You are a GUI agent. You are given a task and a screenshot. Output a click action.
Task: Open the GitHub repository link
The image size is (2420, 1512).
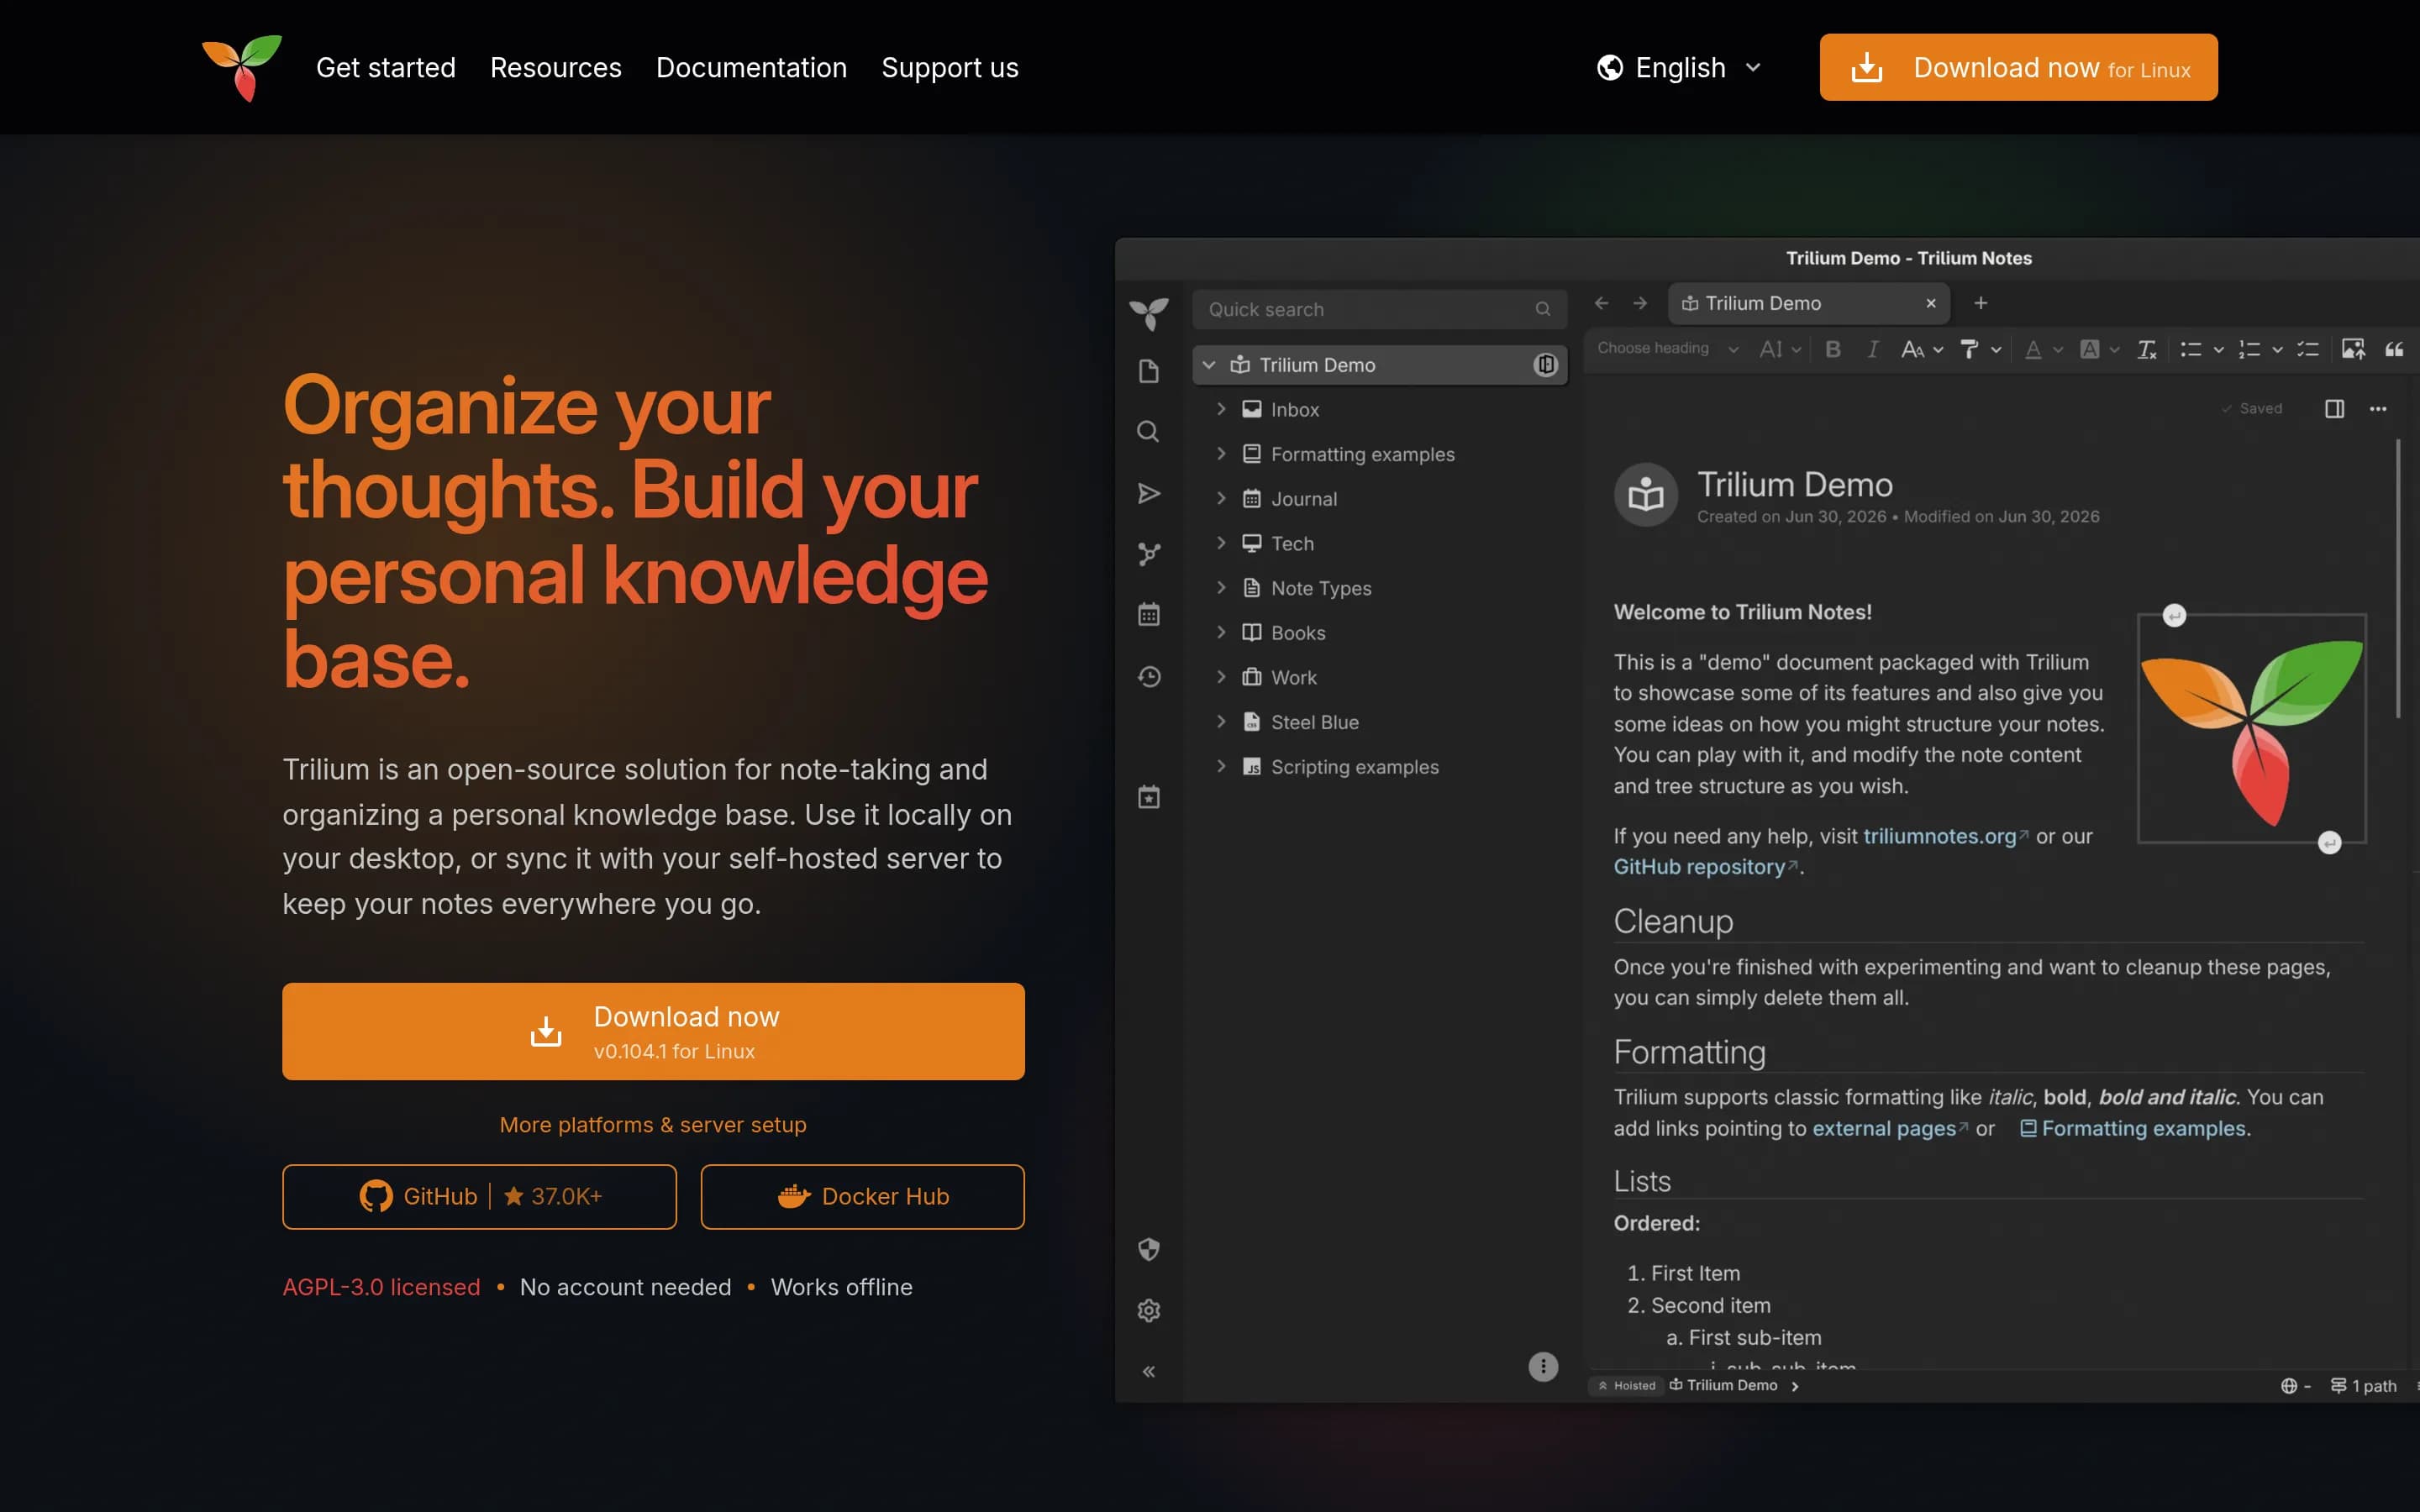coord(1699,867)
